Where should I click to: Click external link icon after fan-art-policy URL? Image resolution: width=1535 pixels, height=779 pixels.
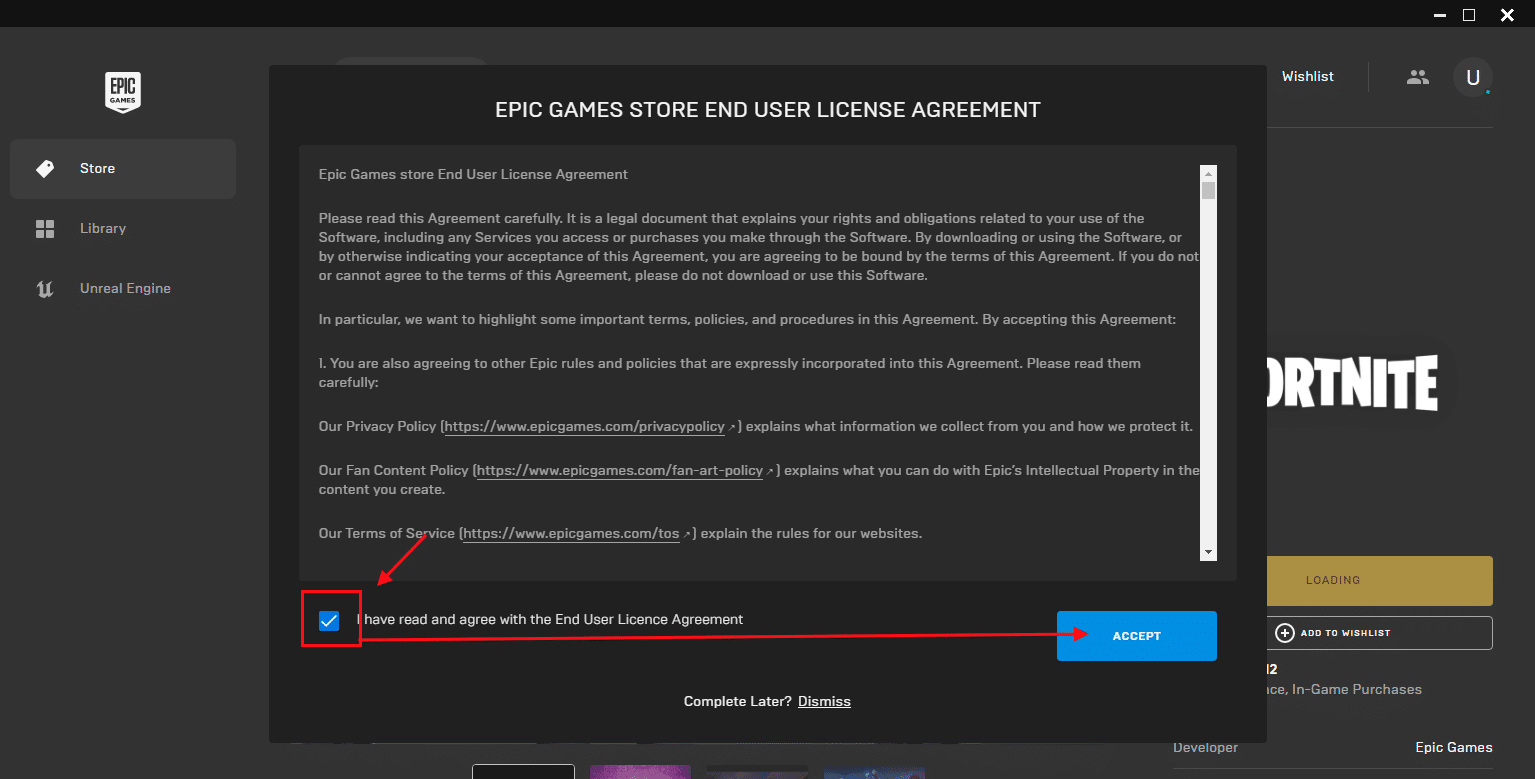(770, 471)
